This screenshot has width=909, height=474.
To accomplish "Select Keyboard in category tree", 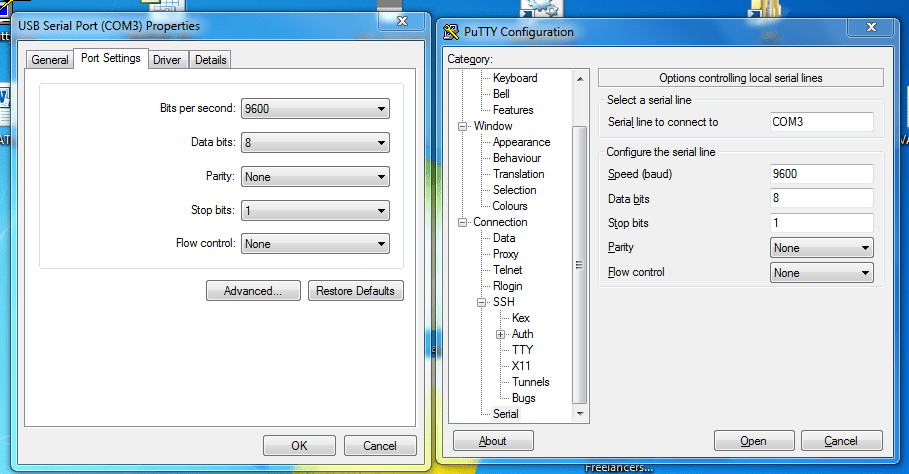I will tap(515, 78).
